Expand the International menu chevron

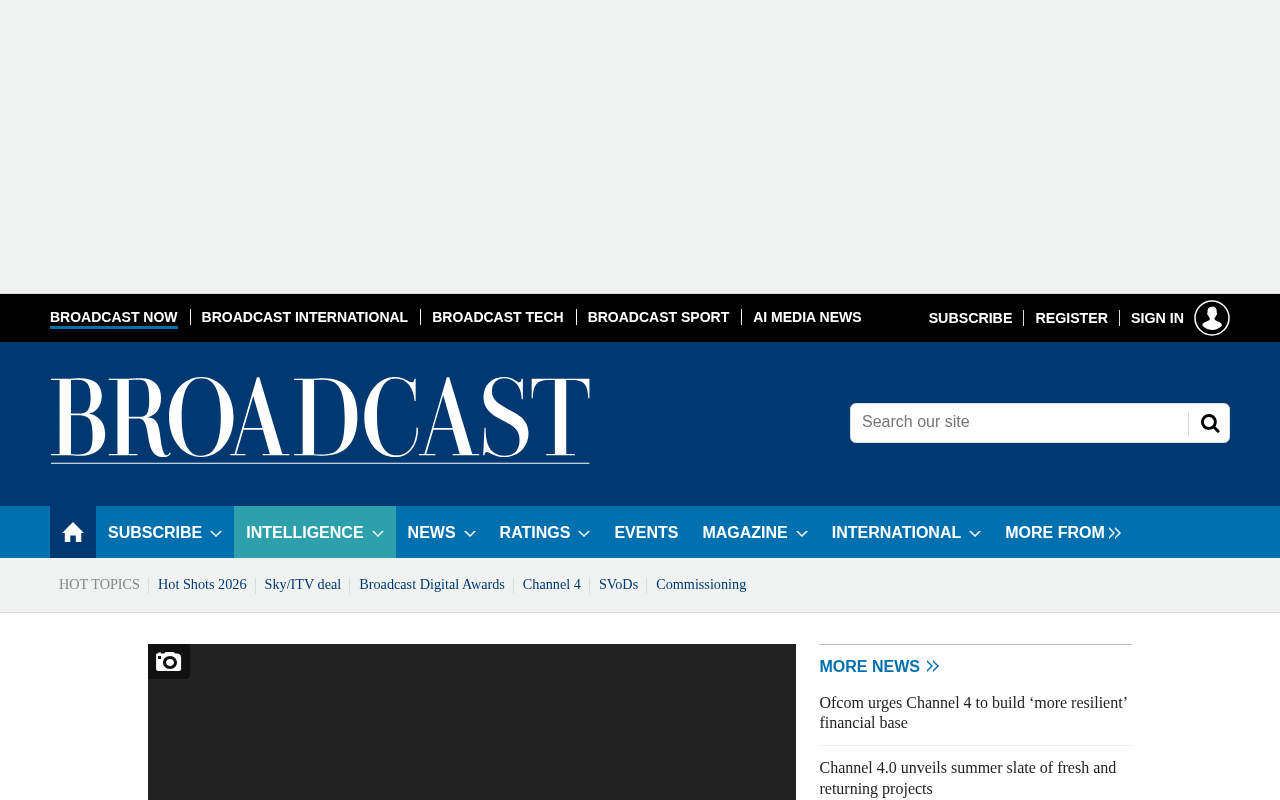(x=975, y=534)
